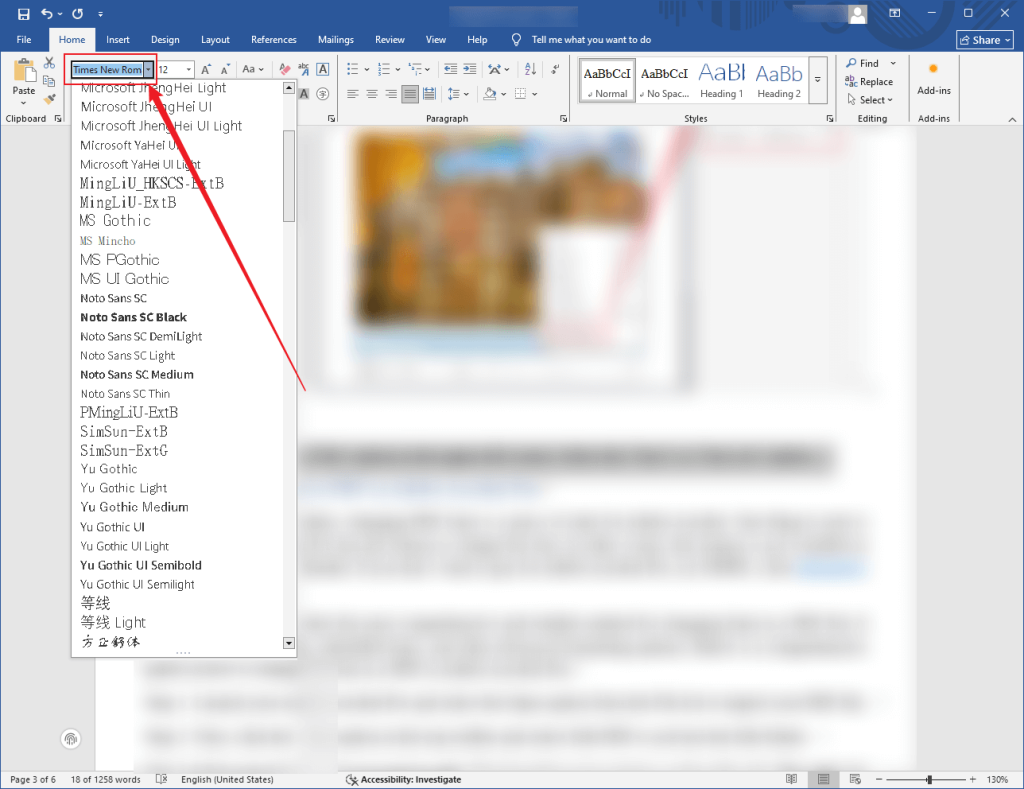Click the Share button
This screenshot has width=1024, height=789.
tap(983, 39)
